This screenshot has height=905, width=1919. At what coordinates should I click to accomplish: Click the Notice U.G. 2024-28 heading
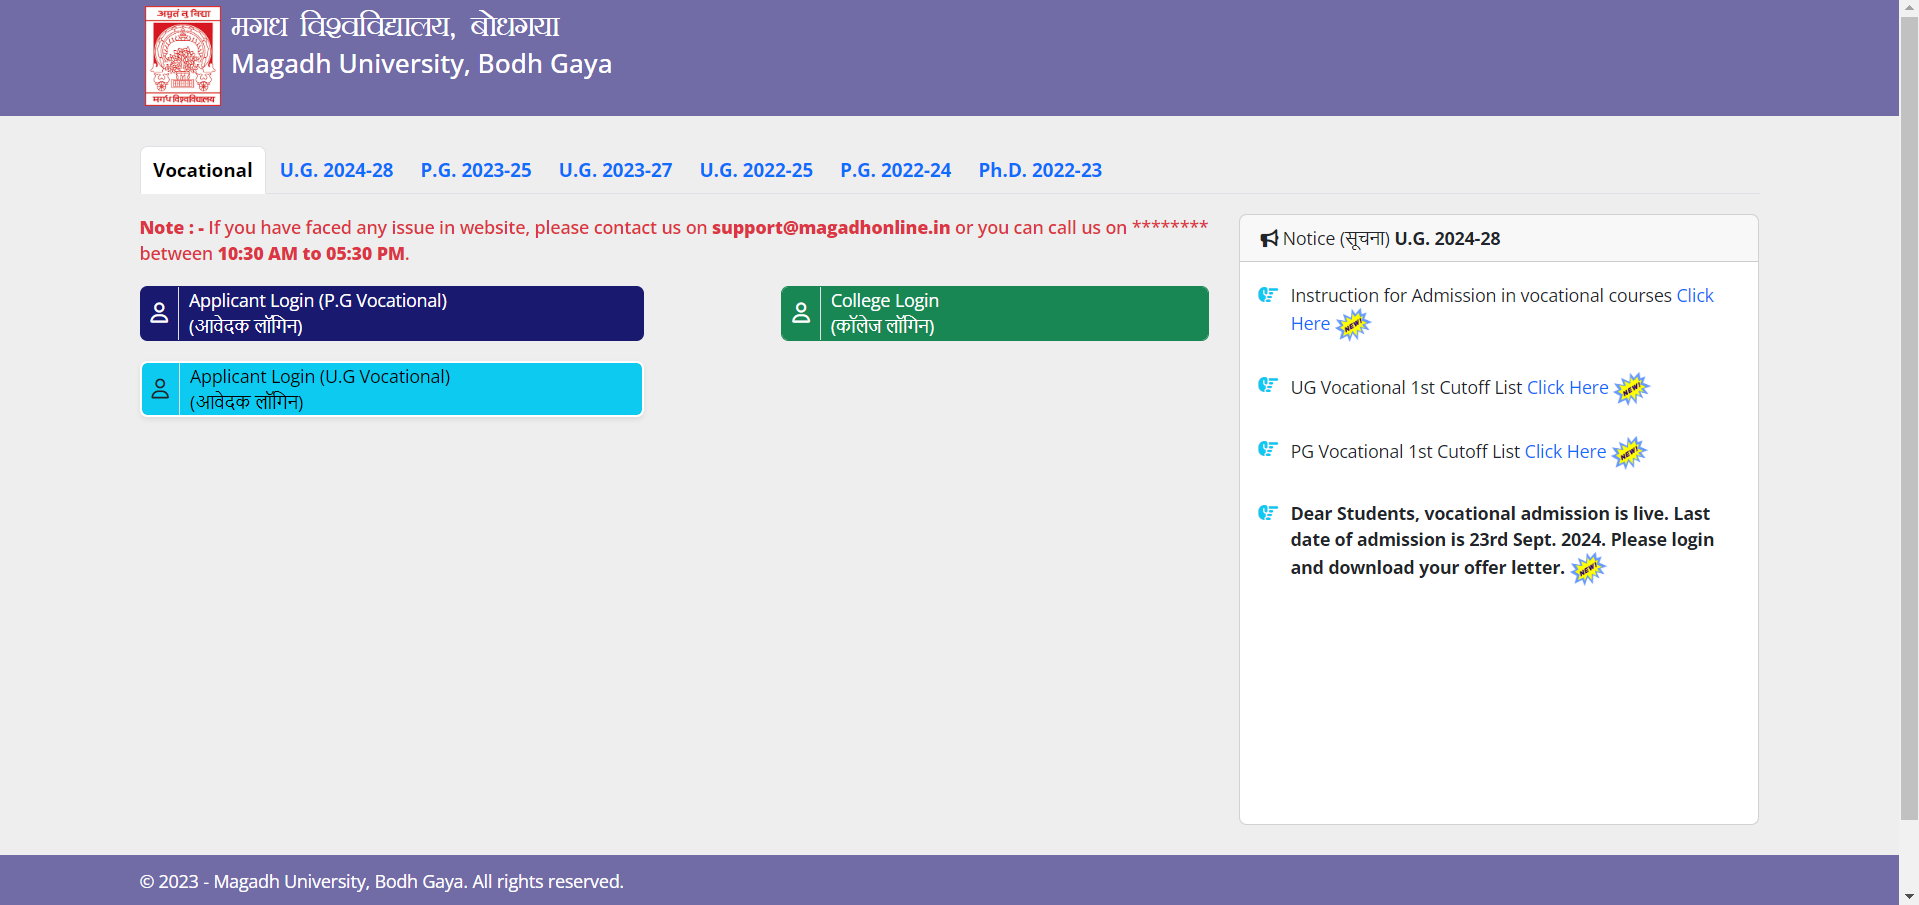[1391, 238]
